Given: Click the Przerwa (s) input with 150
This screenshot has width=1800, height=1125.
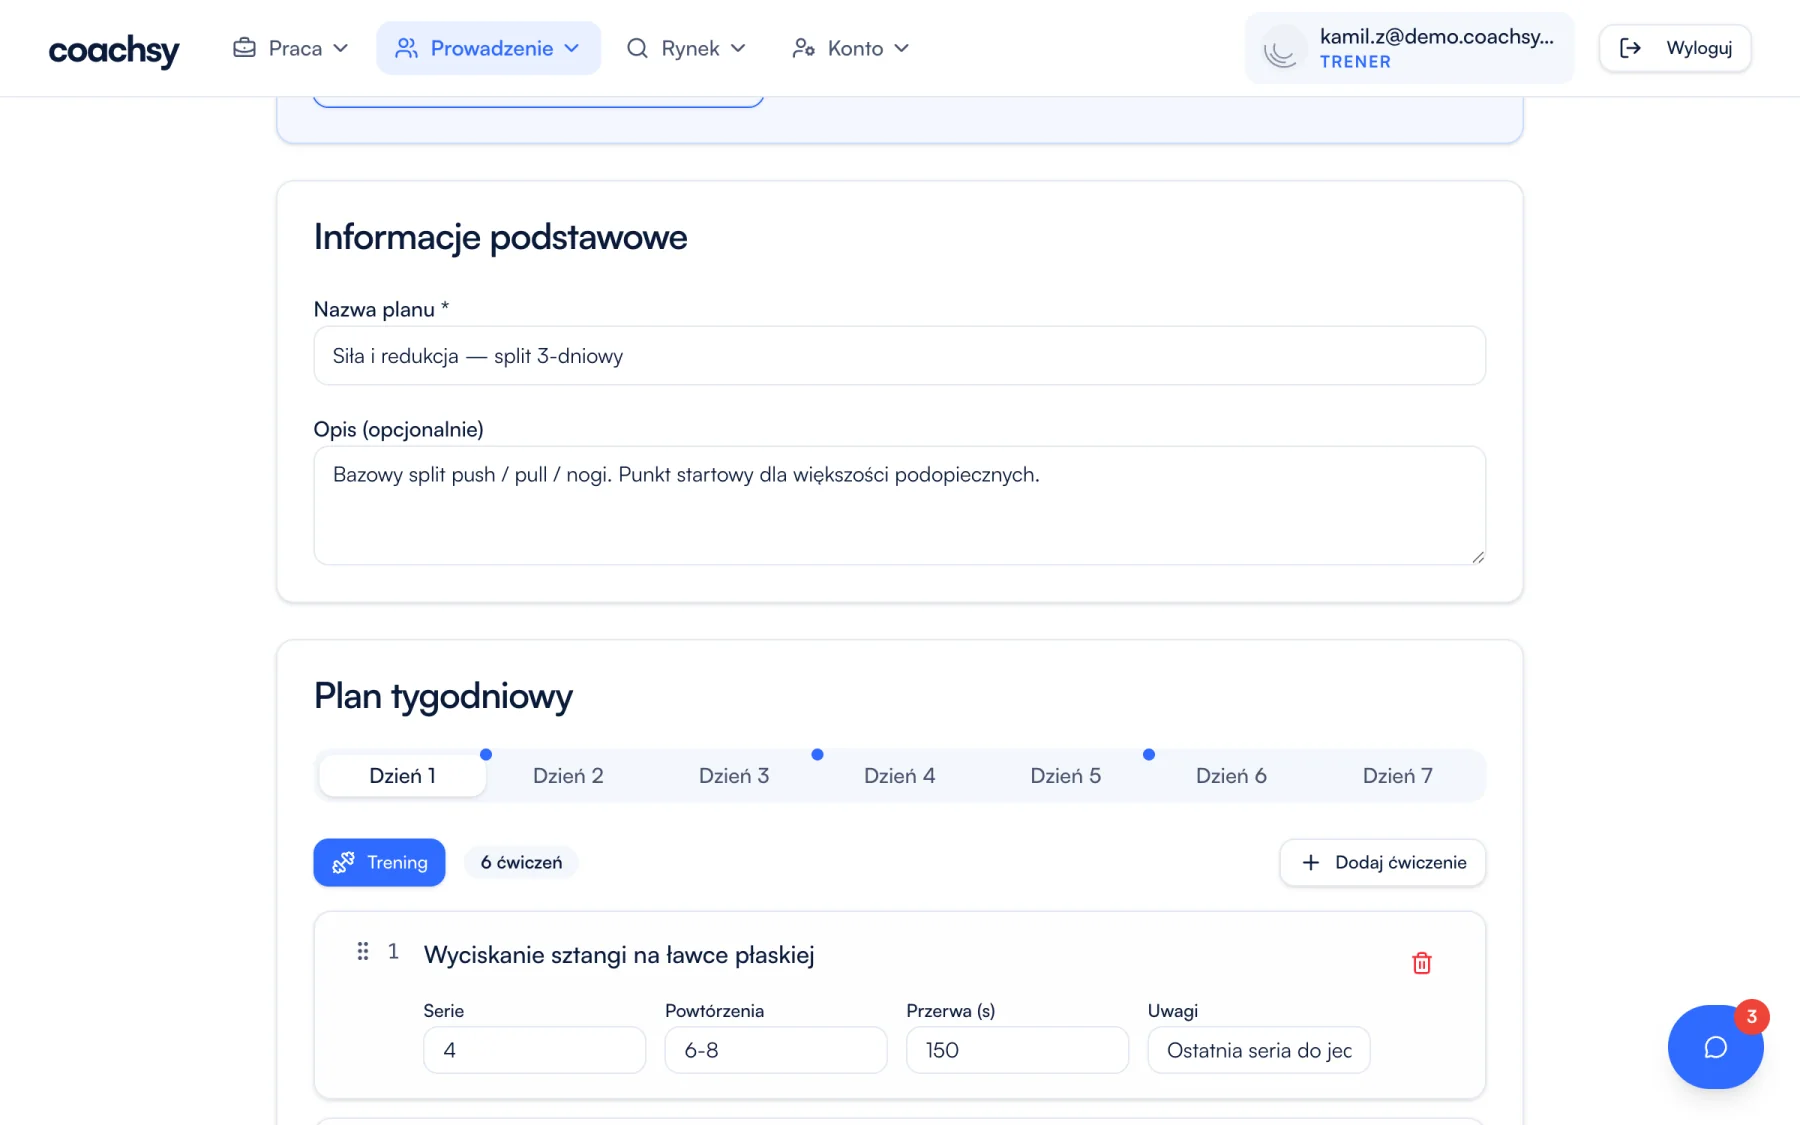Looking at the screenshot, I should 1018,1050.
